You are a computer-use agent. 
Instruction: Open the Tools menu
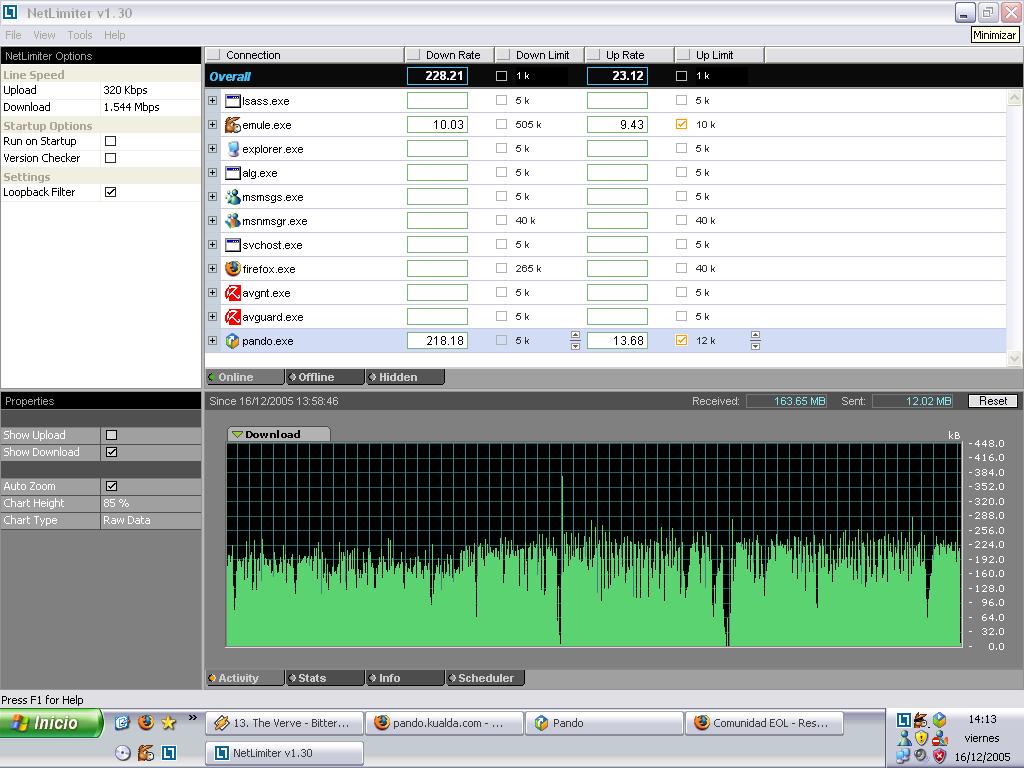pos(80,35)
